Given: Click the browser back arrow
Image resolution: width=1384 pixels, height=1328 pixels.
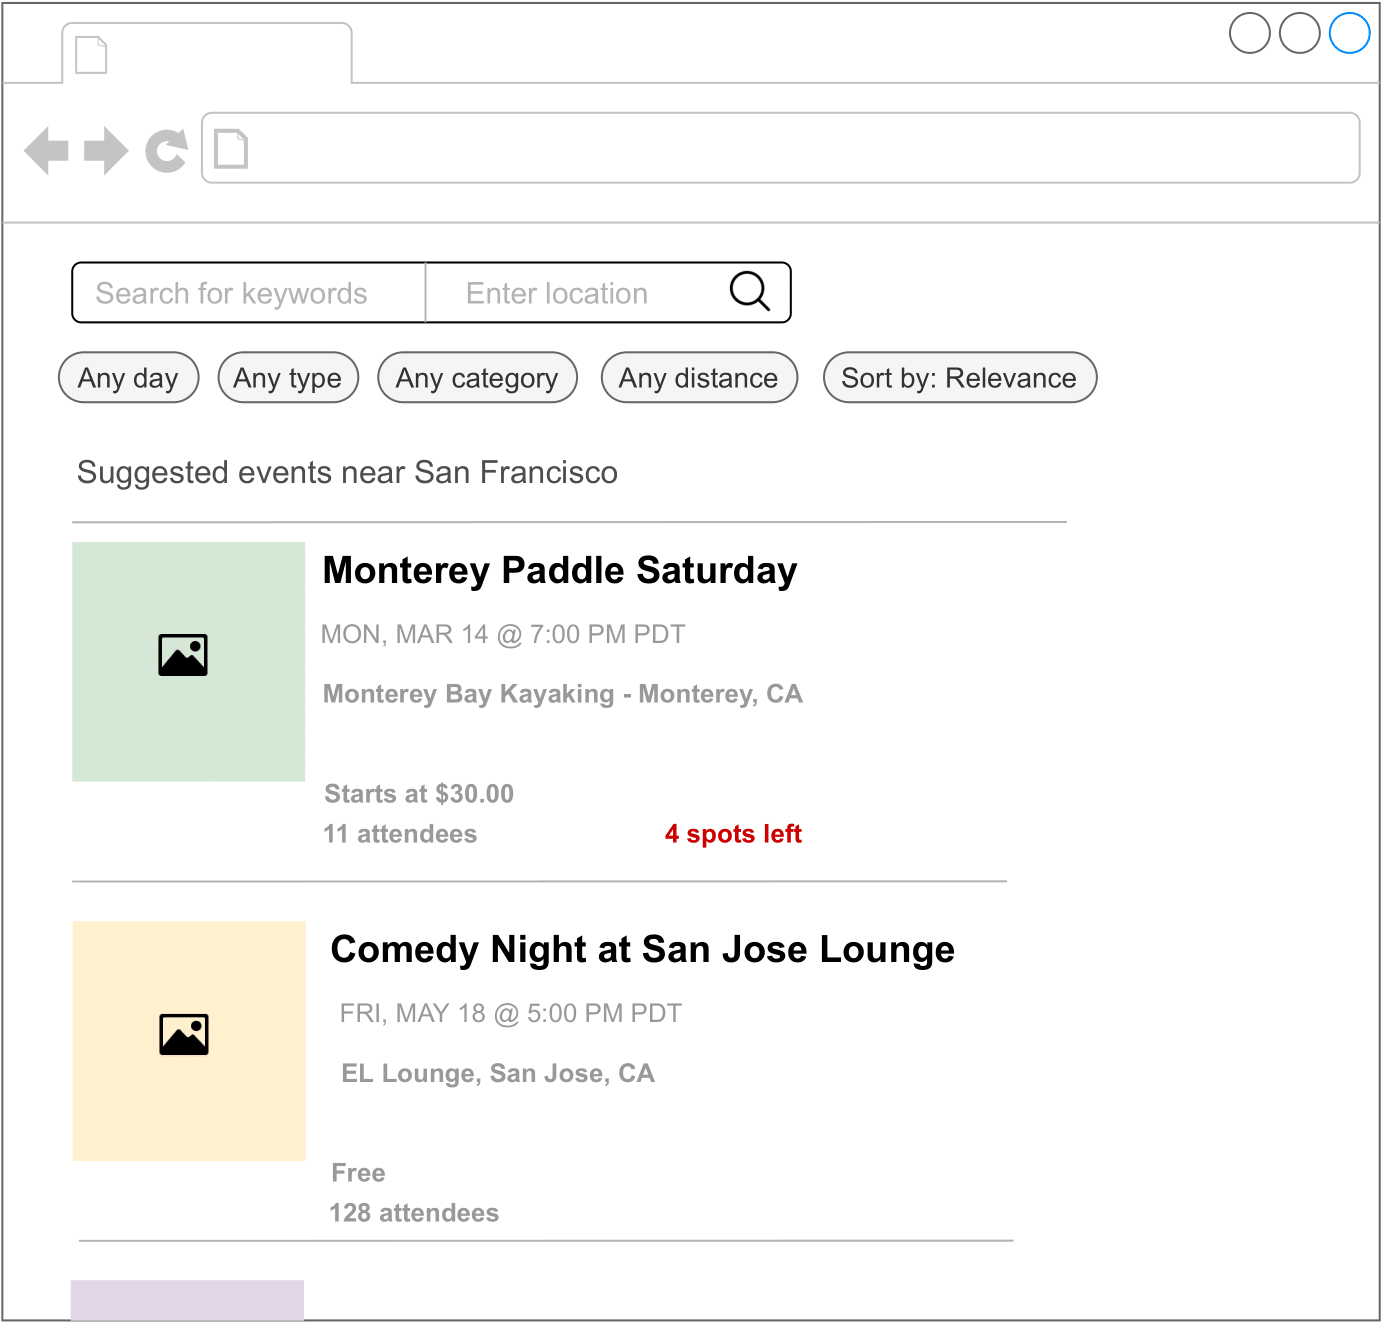Looking at the screenshot, I should (46, 151).
